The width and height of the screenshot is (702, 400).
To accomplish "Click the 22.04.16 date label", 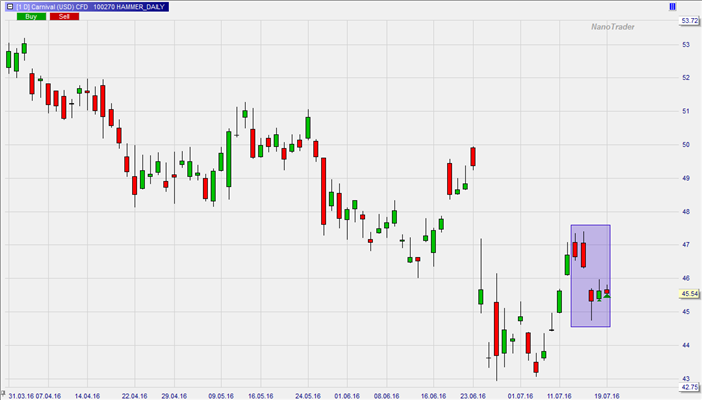I will [x=135, y=396].
